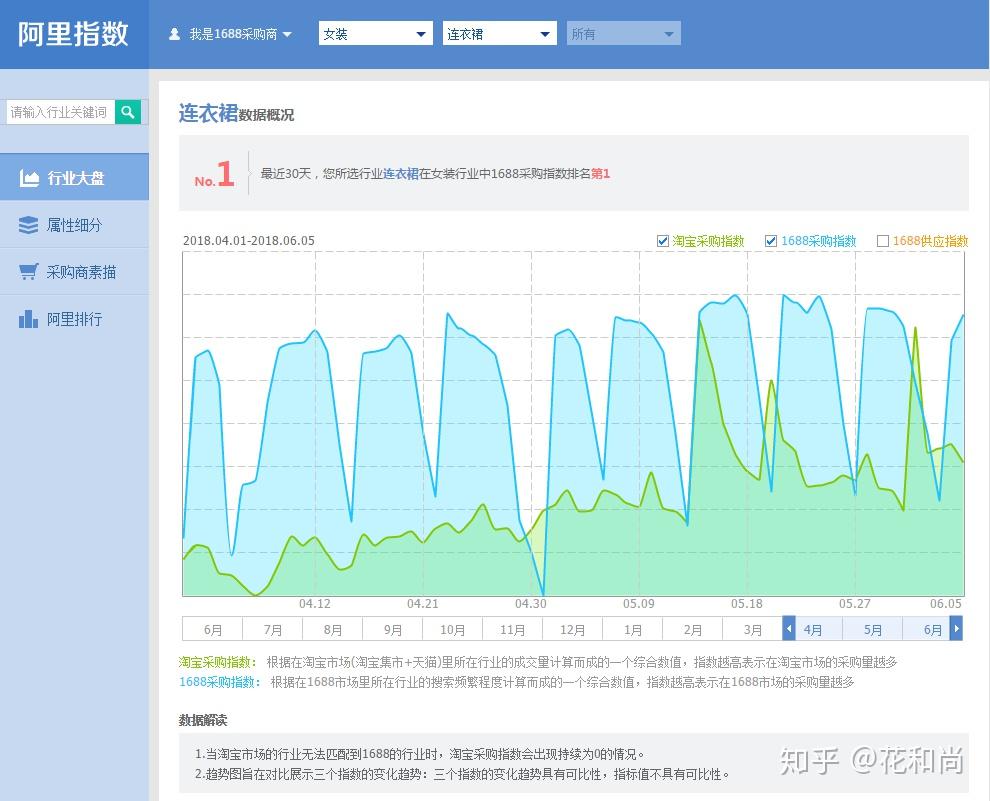Open the 采购商素描 menu item
This screenshot has width=990, height=801.
(x=75, y=272)
